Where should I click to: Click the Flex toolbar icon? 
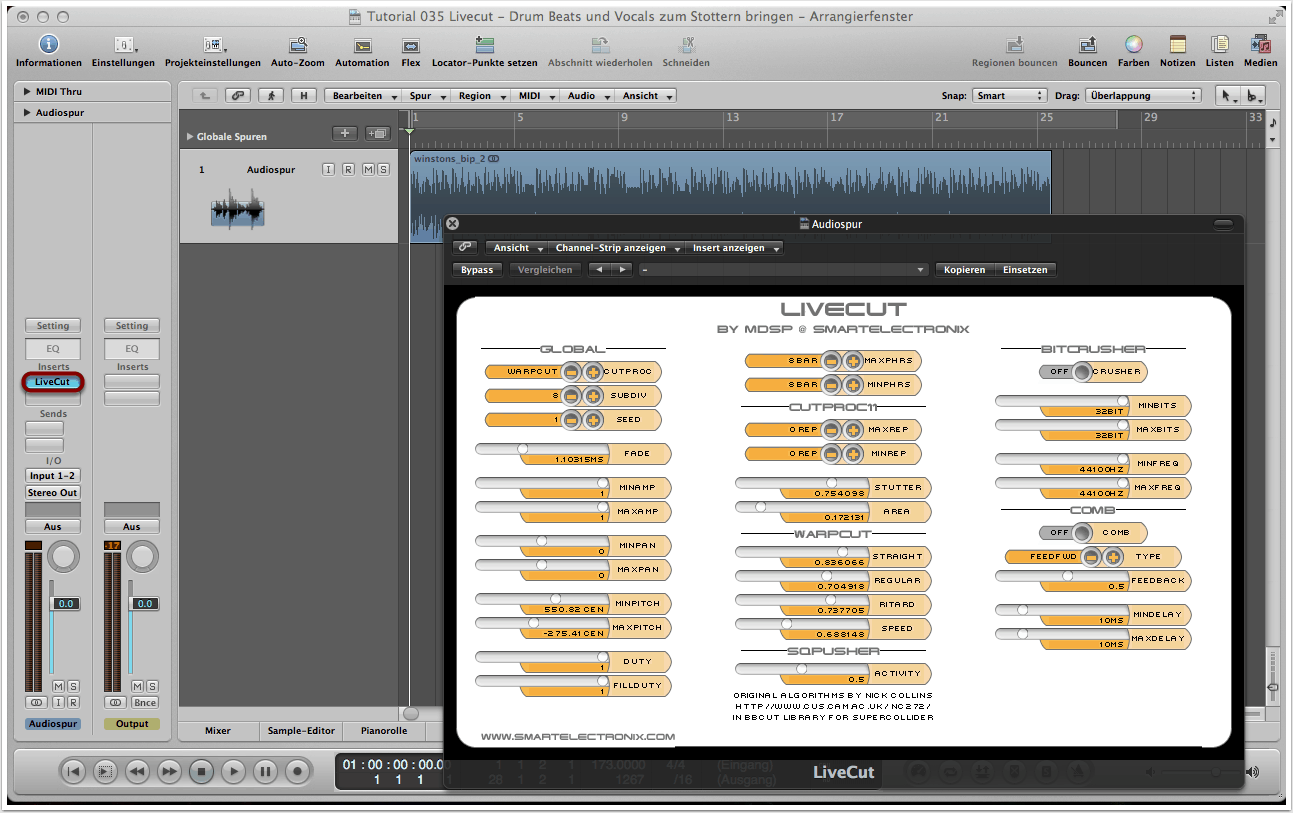(410, 45)
